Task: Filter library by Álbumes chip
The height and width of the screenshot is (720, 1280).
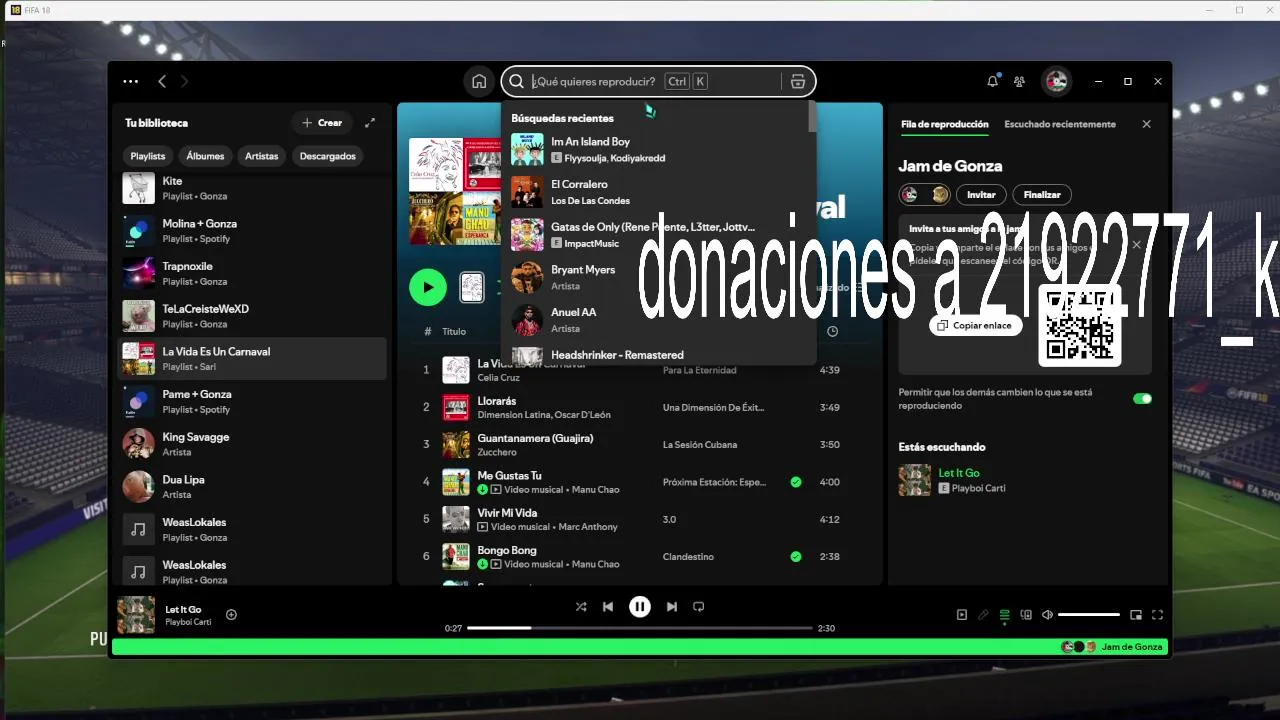Action: point(205,156)
